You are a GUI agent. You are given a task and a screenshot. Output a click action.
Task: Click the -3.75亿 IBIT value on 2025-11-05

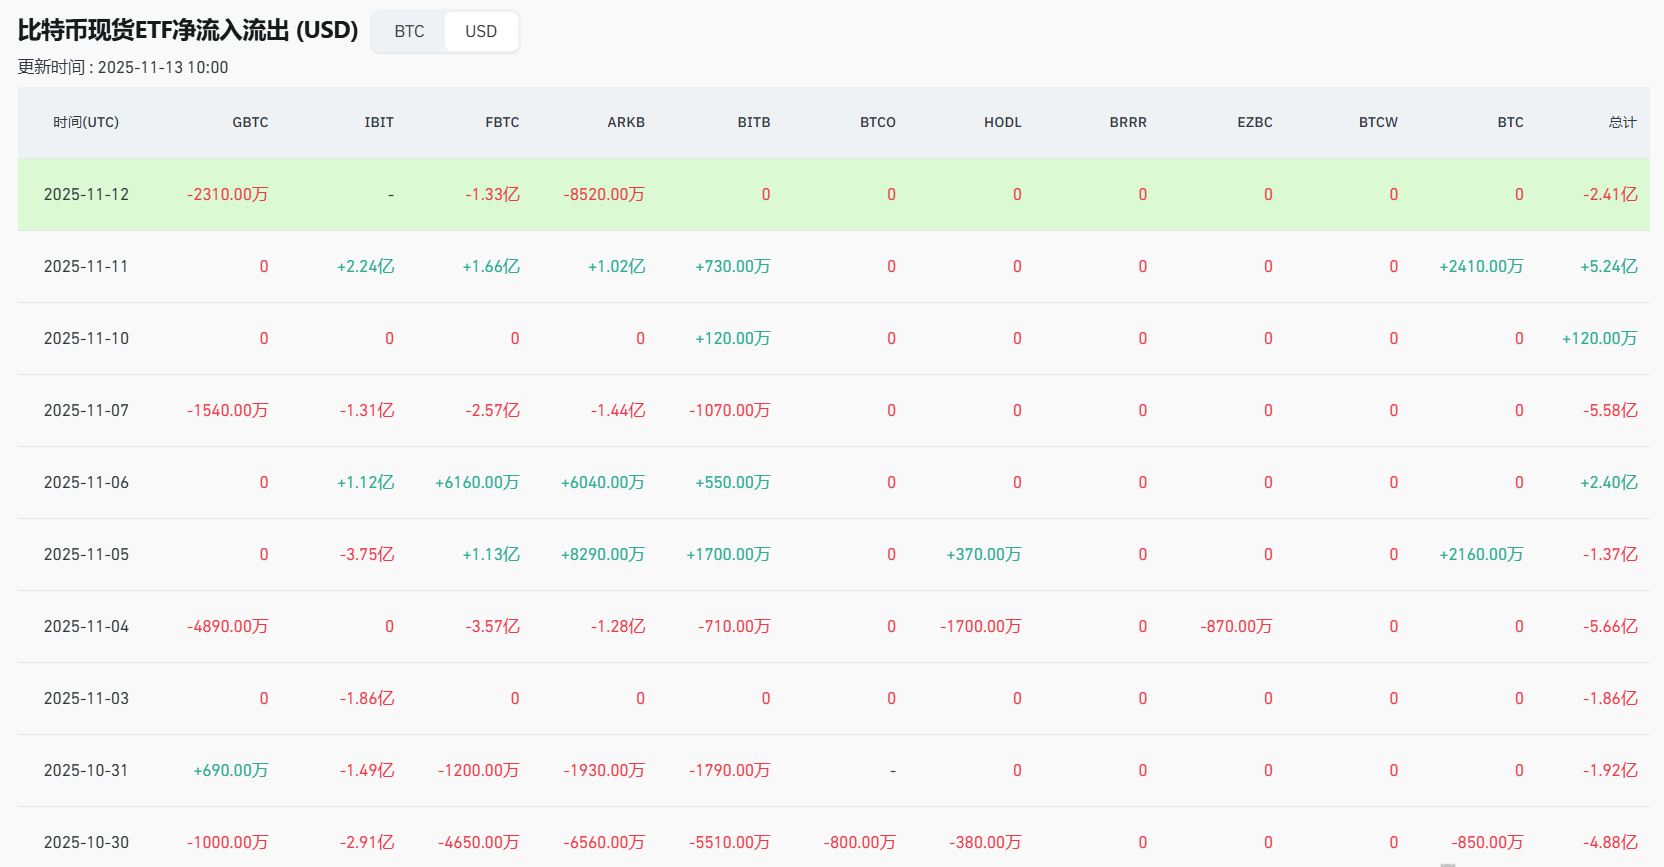[367, 554]
